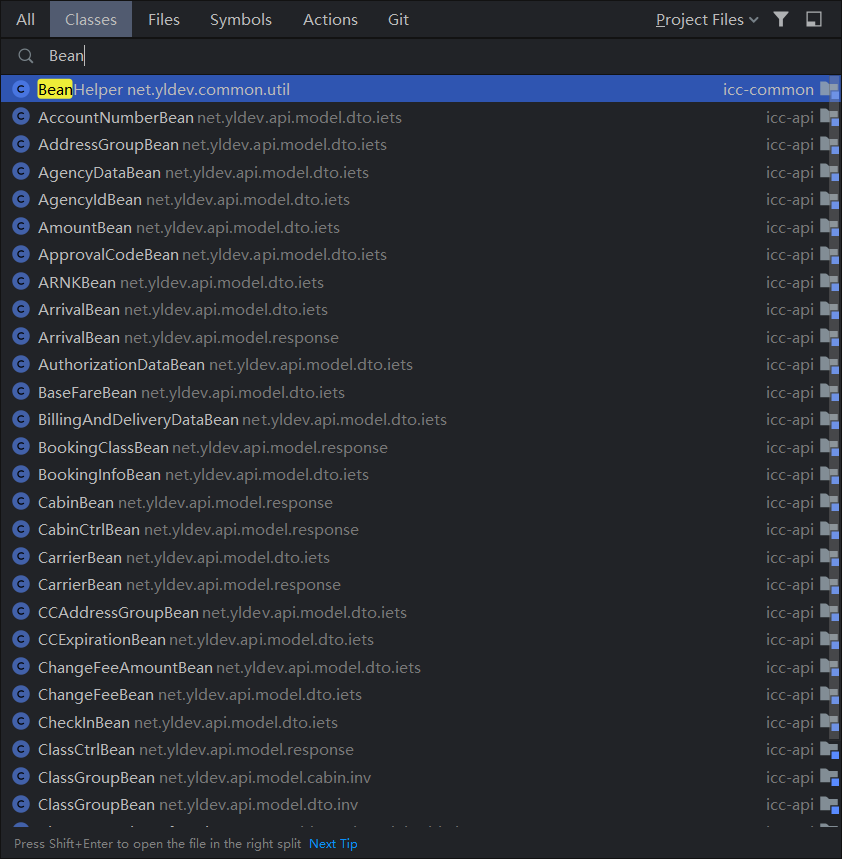This screenshot has width=842, height=859.
Task: Open ArrivalBean in dto.iets package
Action: (421, 310)
